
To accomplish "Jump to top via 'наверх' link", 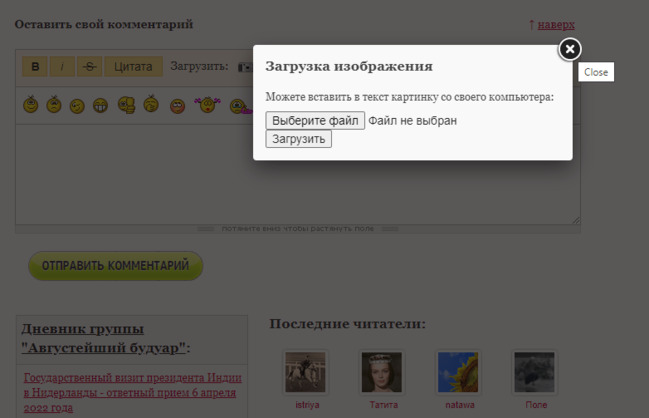I will (555, 24).
